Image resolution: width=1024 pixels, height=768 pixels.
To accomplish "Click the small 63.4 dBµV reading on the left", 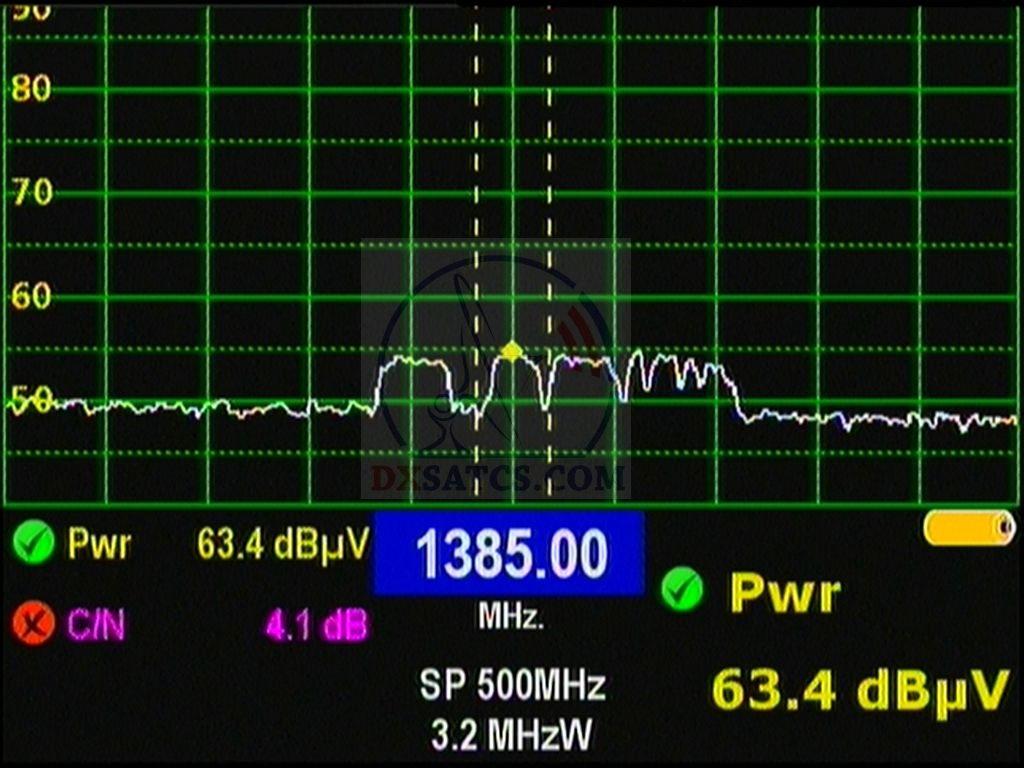I will click(x=283, y=545).
